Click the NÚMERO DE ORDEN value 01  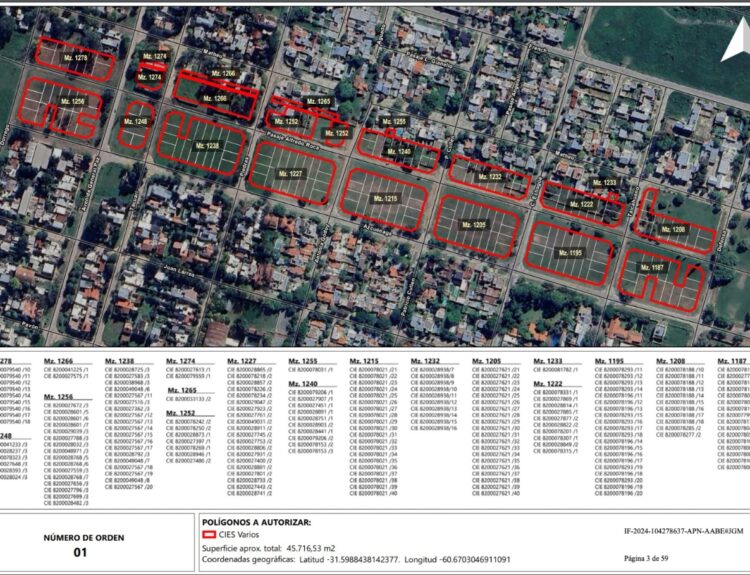click(x=81, y=550)
